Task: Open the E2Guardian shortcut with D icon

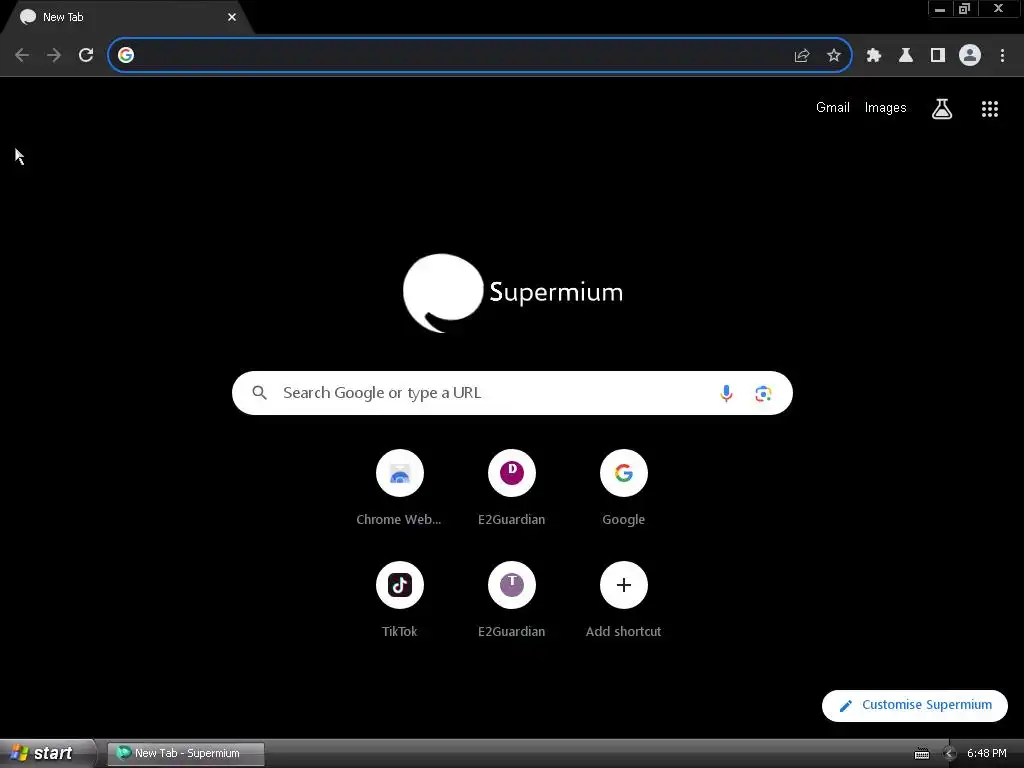Action: coord(511,487)
